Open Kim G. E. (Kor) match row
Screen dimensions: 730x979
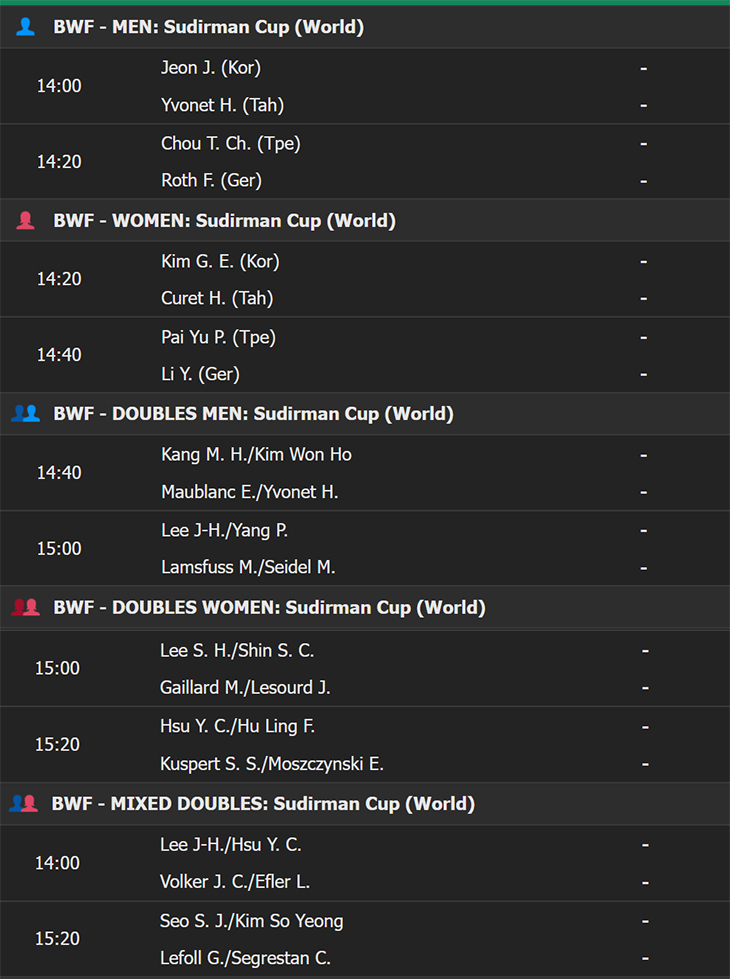pyautogui.click(x=365, y=279)
